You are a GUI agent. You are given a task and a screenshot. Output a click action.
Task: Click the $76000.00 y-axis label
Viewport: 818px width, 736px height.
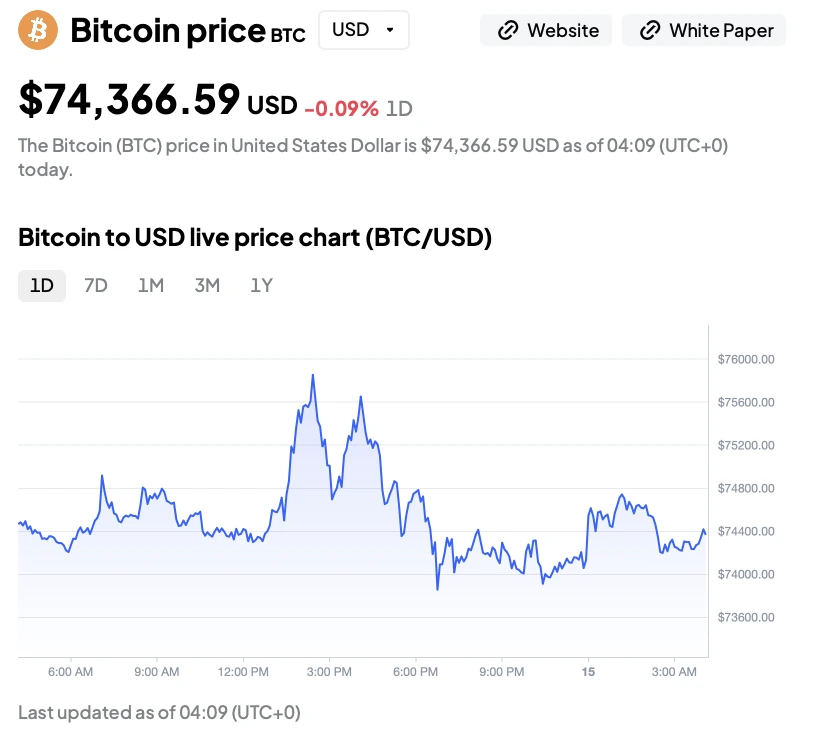coord(746,359)
